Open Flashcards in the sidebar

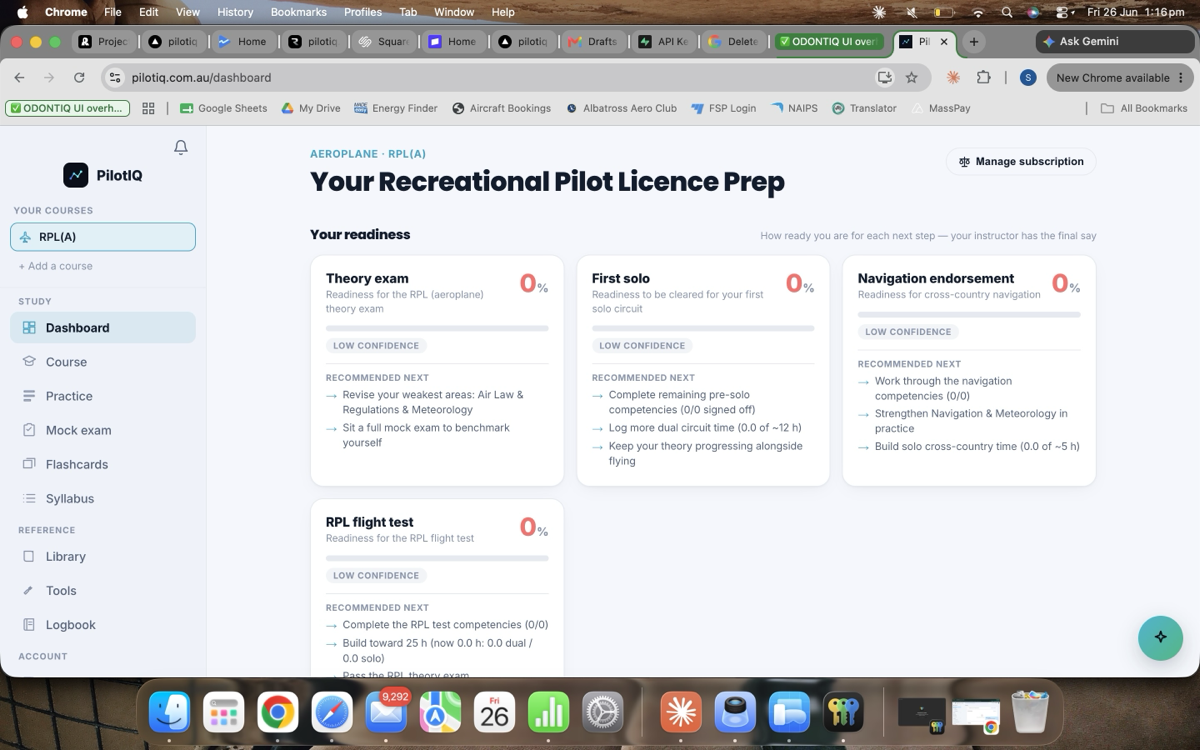[x=103, y=464]
